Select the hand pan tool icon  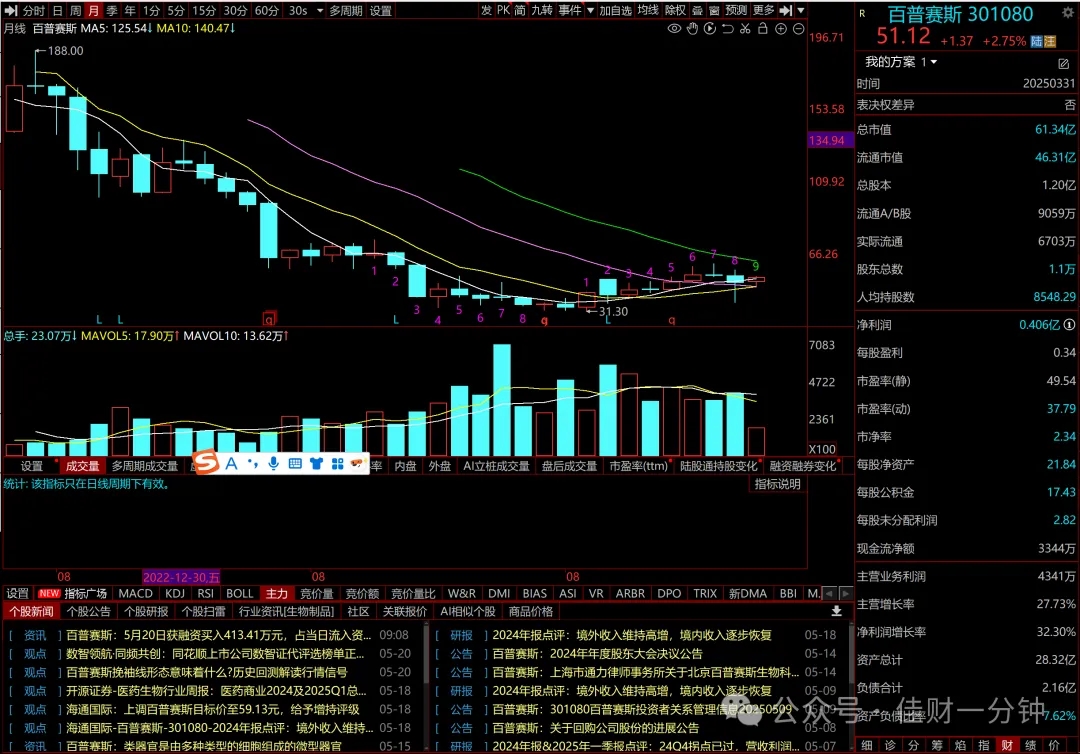(x=692, y=29)
